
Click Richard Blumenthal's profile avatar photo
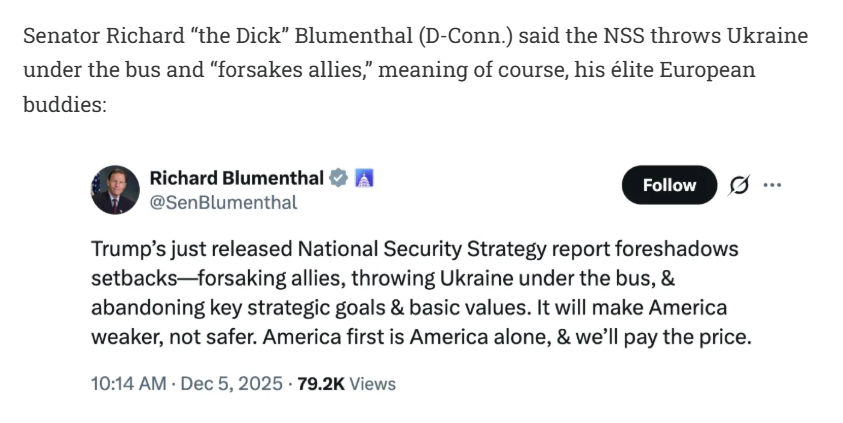tap(115, 189)
